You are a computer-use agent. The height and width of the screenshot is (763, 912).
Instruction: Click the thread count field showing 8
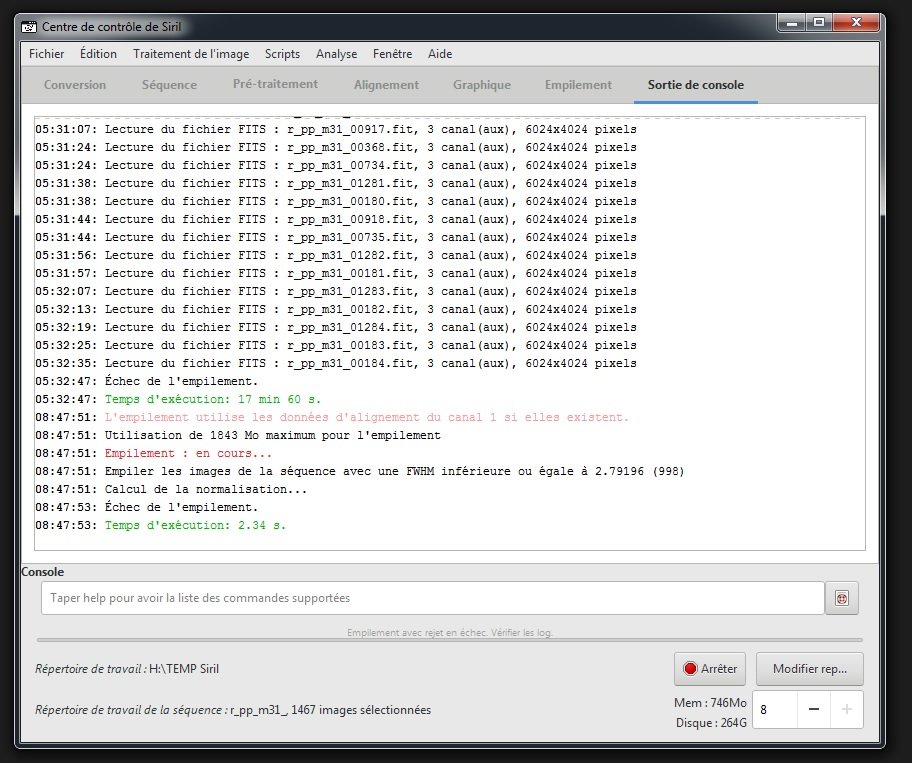click(x=775, y=709)
